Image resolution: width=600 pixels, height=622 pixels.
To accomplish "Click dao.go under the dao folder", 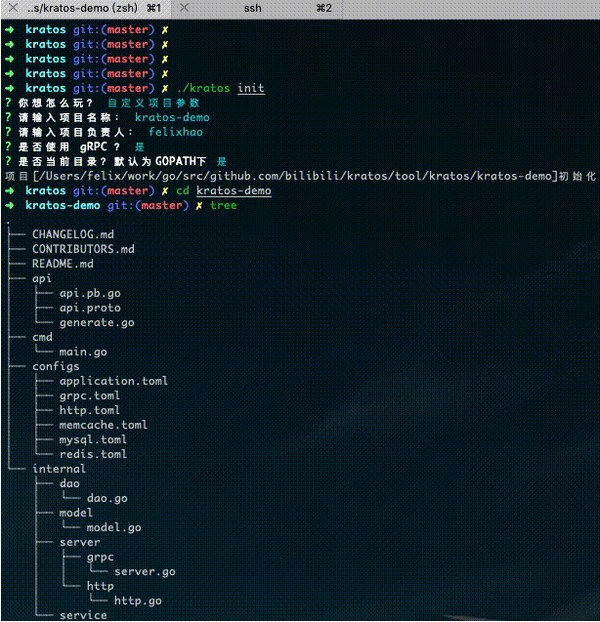I will pos(107,498).
